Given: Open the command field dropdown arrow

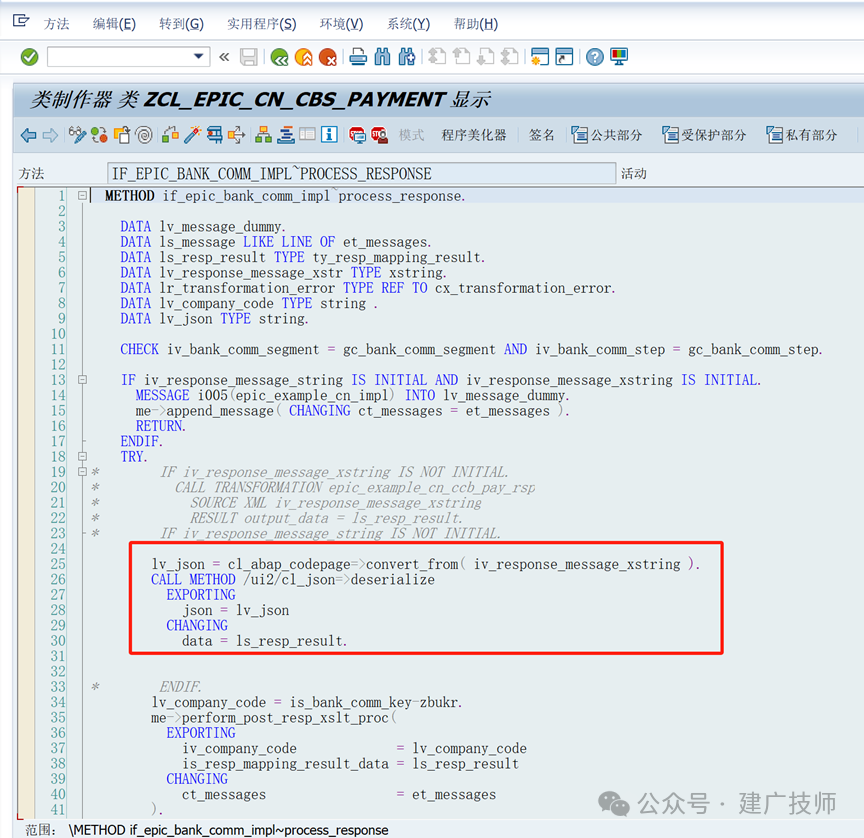Looking at the screenshot, I should coord(198,56).
